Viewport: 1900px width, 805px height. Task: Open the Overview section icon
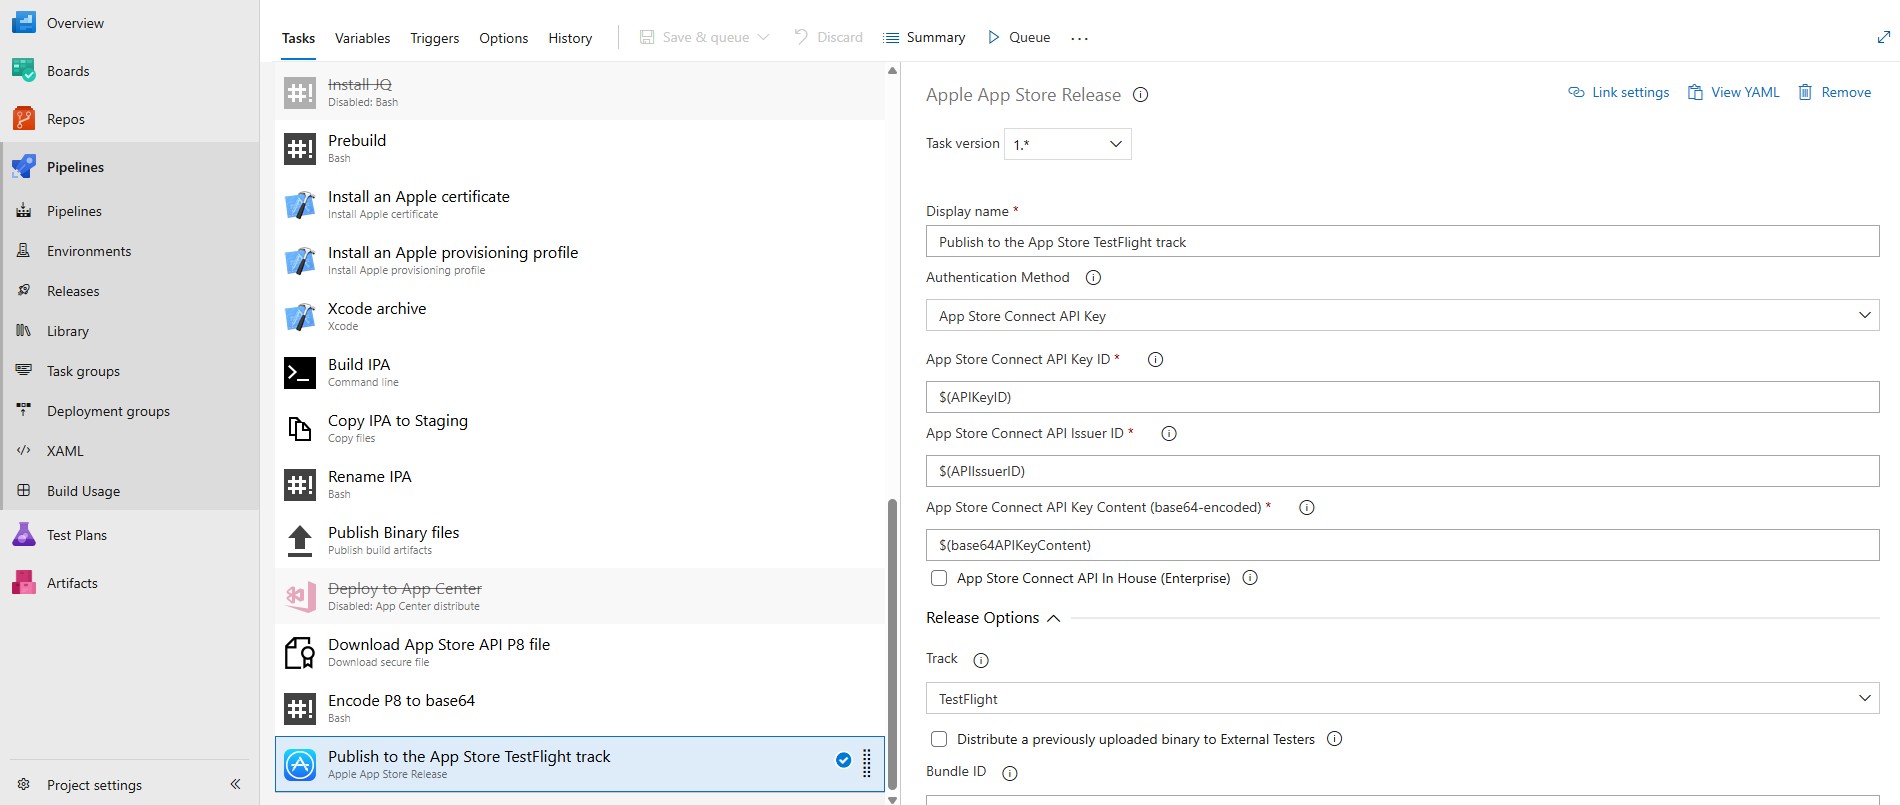click(24, 22)
